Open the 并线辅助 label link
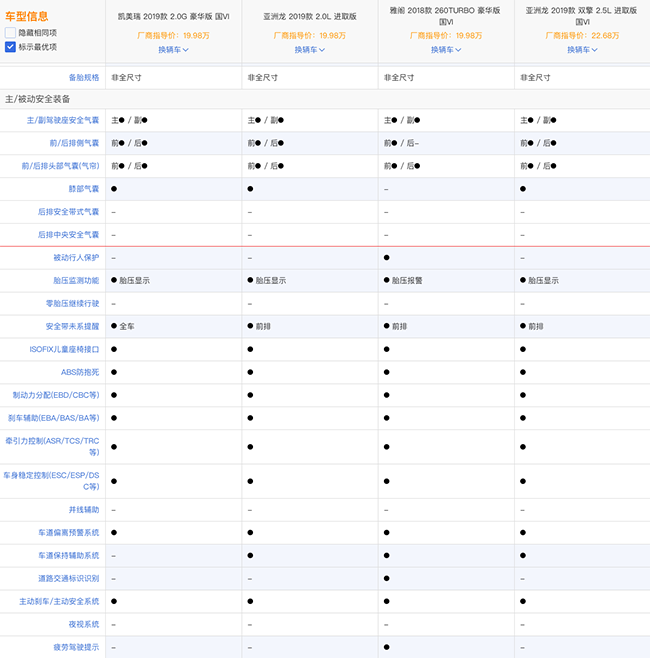This screenshot has height=658, width=650. (x=84, y=510)
